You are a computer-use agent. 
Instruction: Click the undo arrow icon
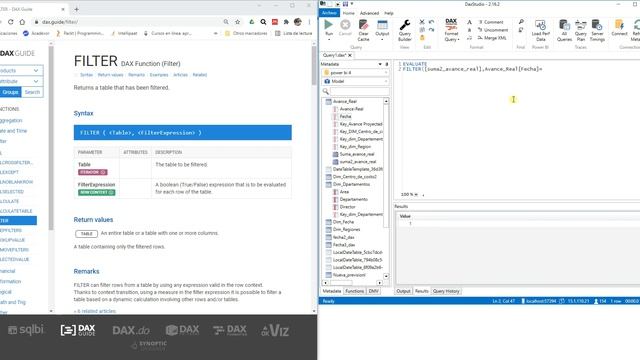tap(431, 22)
